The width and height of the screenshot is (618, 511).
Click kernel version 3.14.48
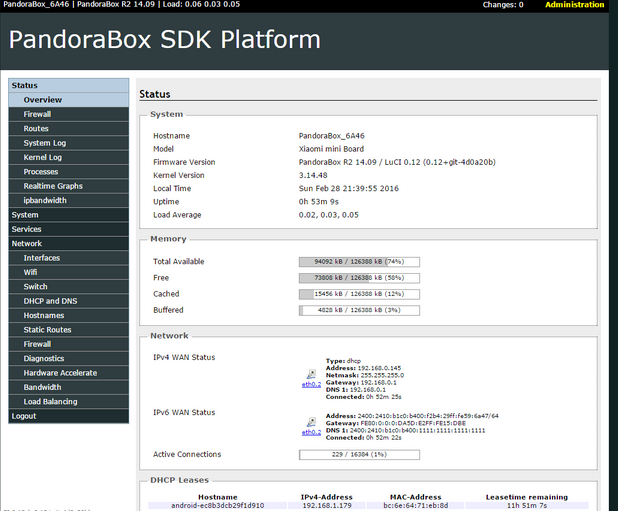313,175
